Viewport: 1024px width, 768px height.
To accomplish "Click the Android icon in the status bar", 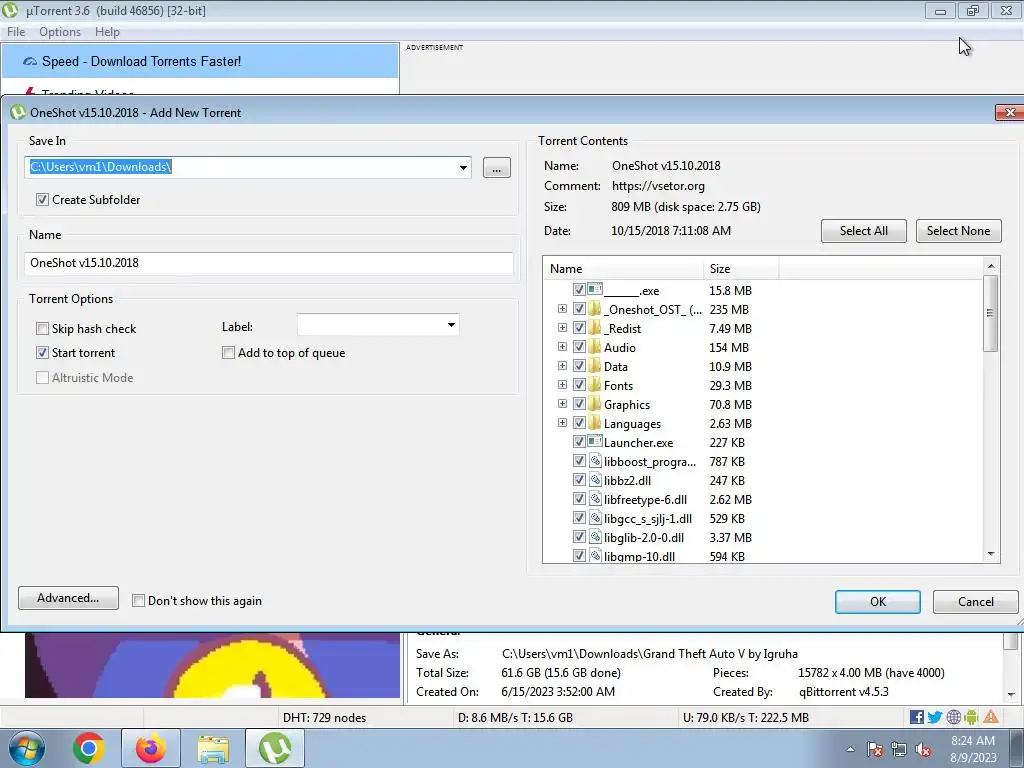I will (x=971, y=717).
